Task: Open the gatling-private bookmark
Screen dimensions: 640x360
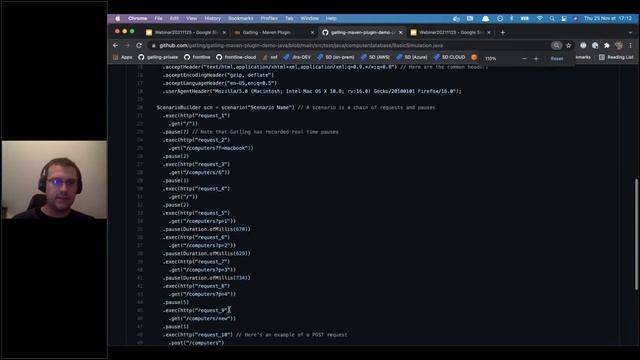Action: 158,57
